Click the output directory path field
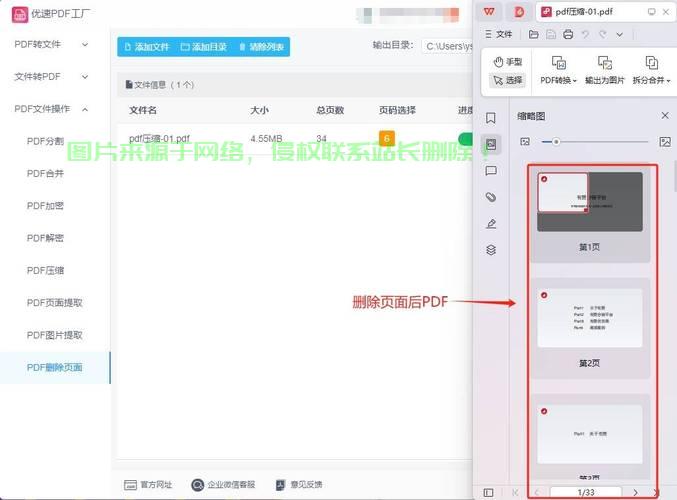The height and width of the screenshot is (500, 677). (448, 46)
